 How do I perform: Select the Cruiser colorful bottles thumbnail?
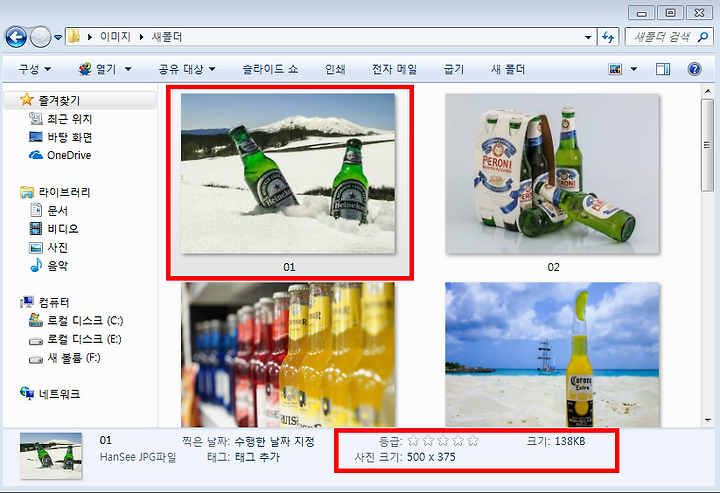click(288, 354)
